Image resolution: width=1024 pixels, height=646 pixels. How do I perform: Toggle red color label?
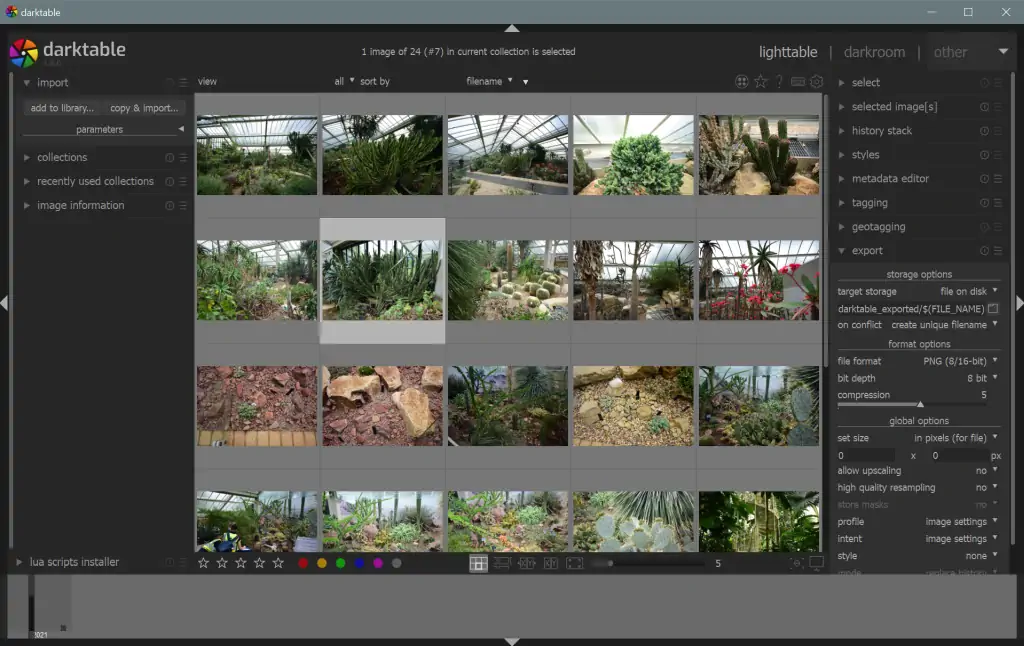pos(303,563)
